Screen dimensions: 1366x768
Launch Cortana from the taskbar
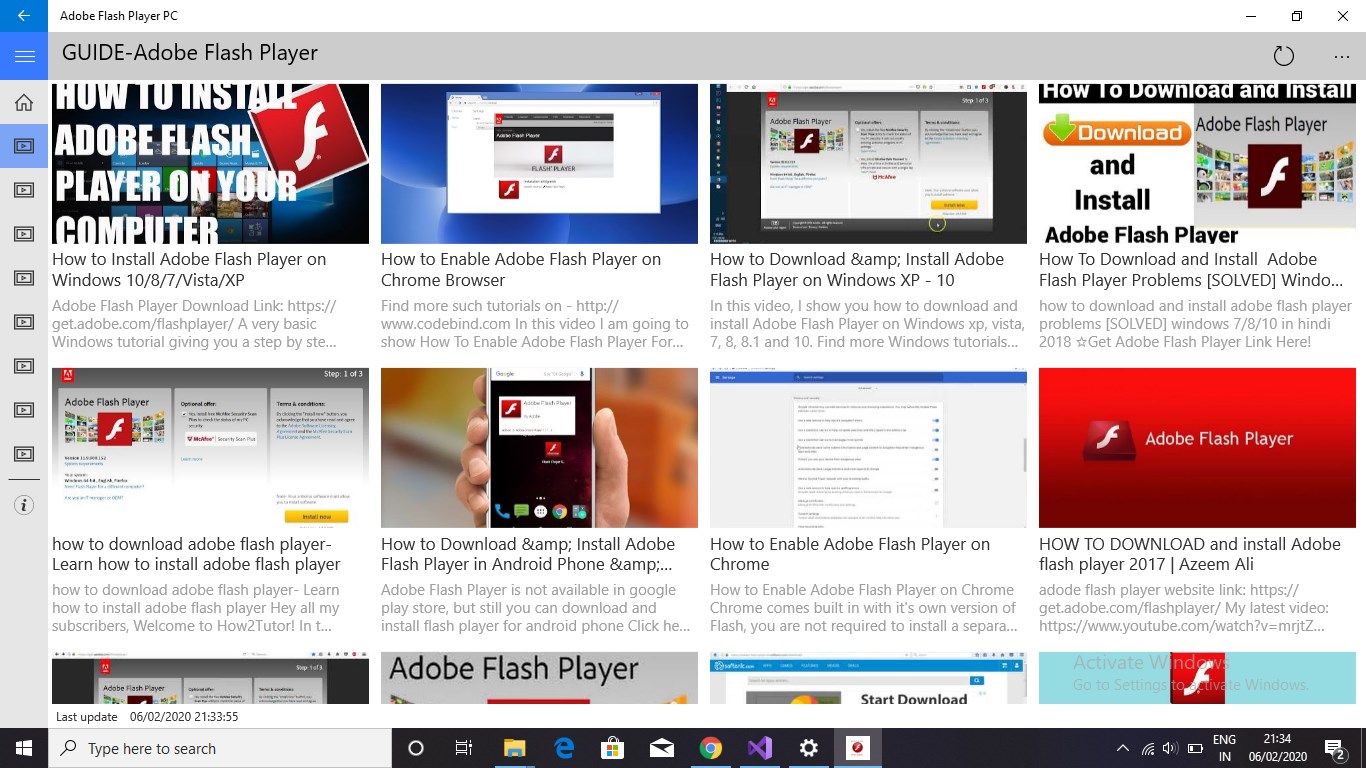[416, 748]
